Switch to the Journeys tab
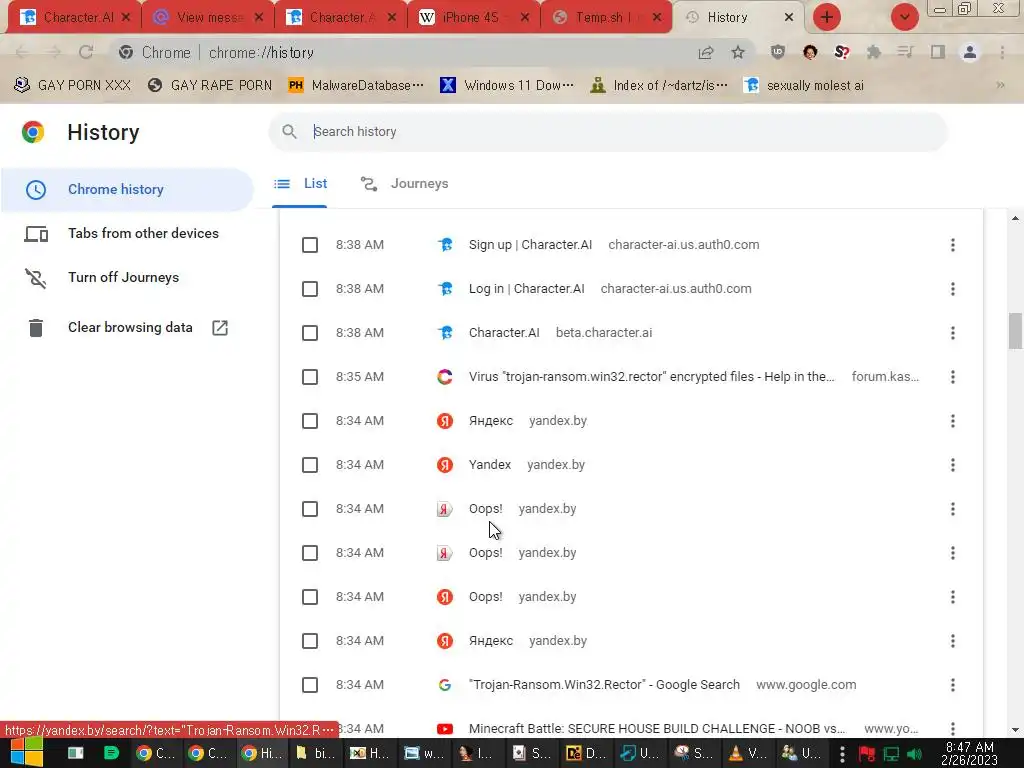1024x768 pixels. click(x=404, y=184)
